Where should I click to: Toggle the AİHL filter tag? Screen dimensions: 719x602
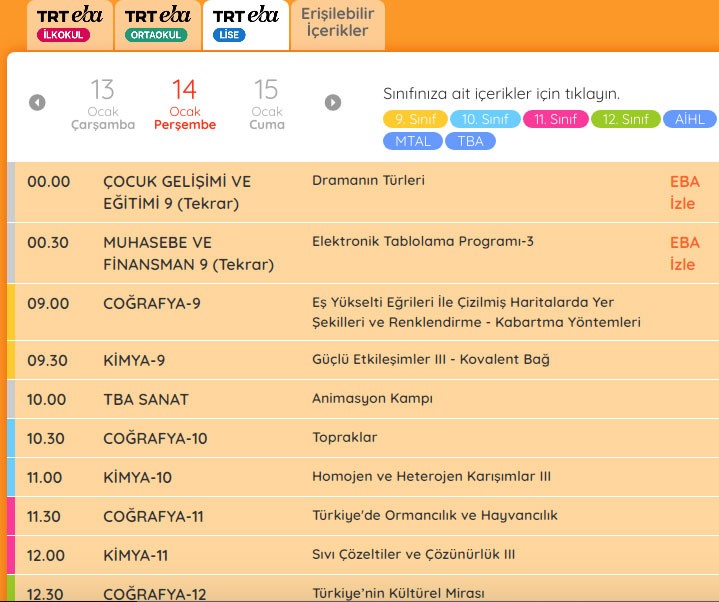pyautogui.click(x=690, y=119)
